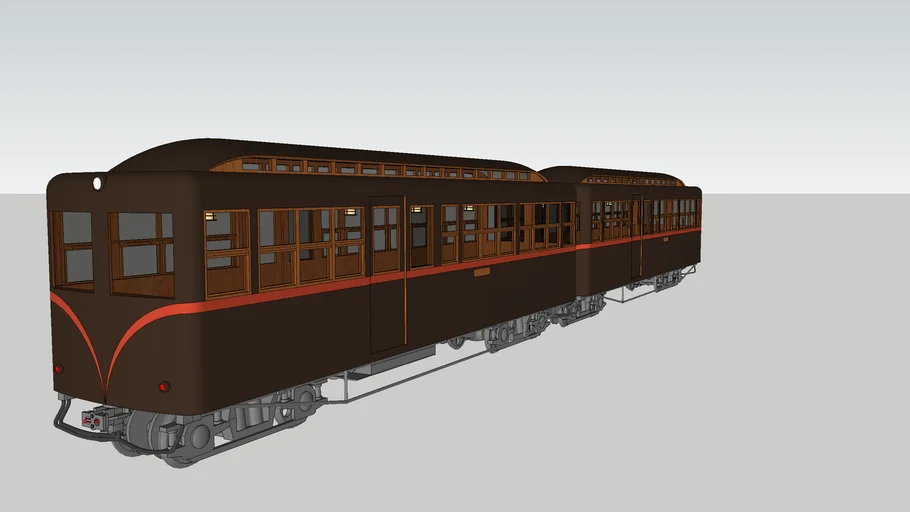Click the gray brake hose beside the coupler
The height and width of the screenshot is (512, 910).
click(61, 417)
